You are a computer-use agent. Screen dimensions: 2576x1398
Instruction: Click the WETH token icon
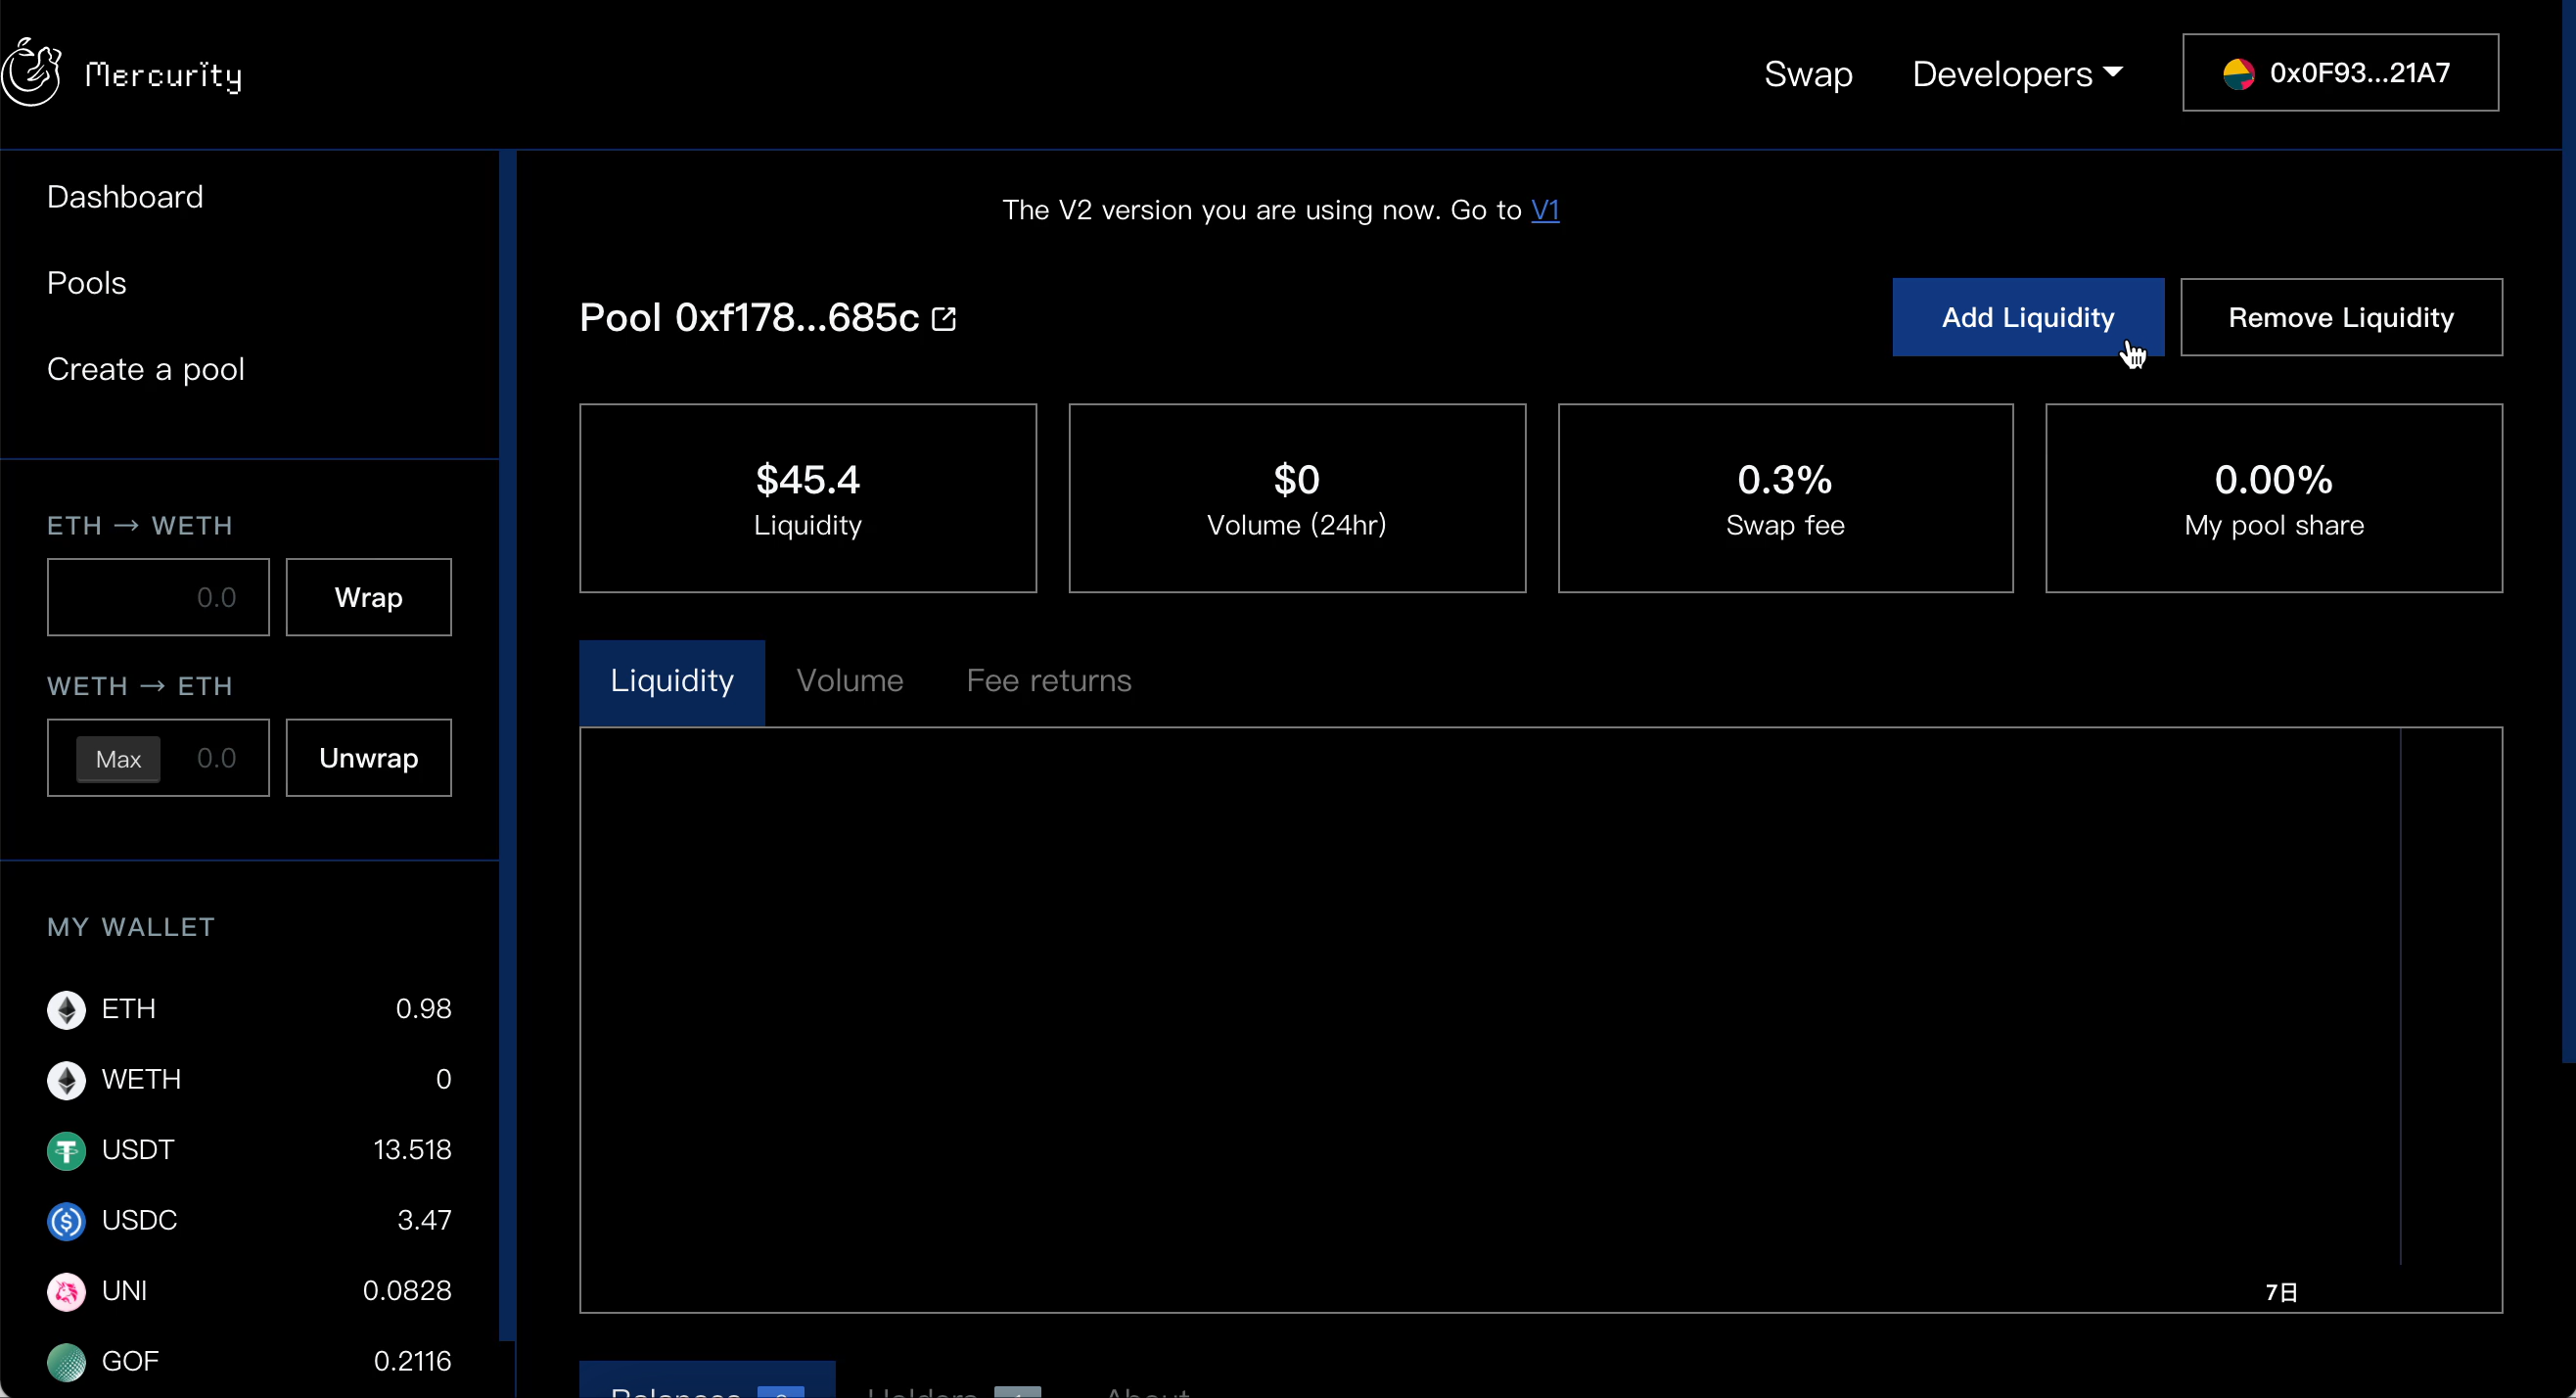66,1080
